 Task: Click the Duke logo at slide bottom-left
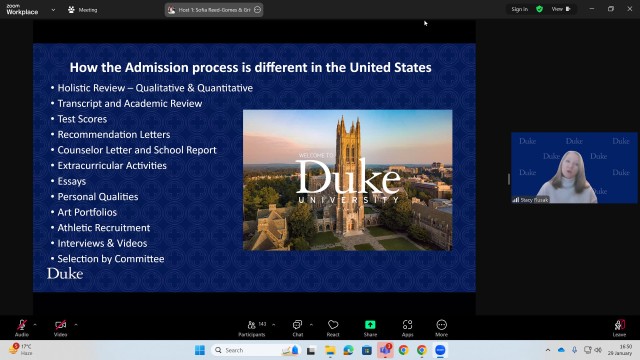(x=65, y=273)
